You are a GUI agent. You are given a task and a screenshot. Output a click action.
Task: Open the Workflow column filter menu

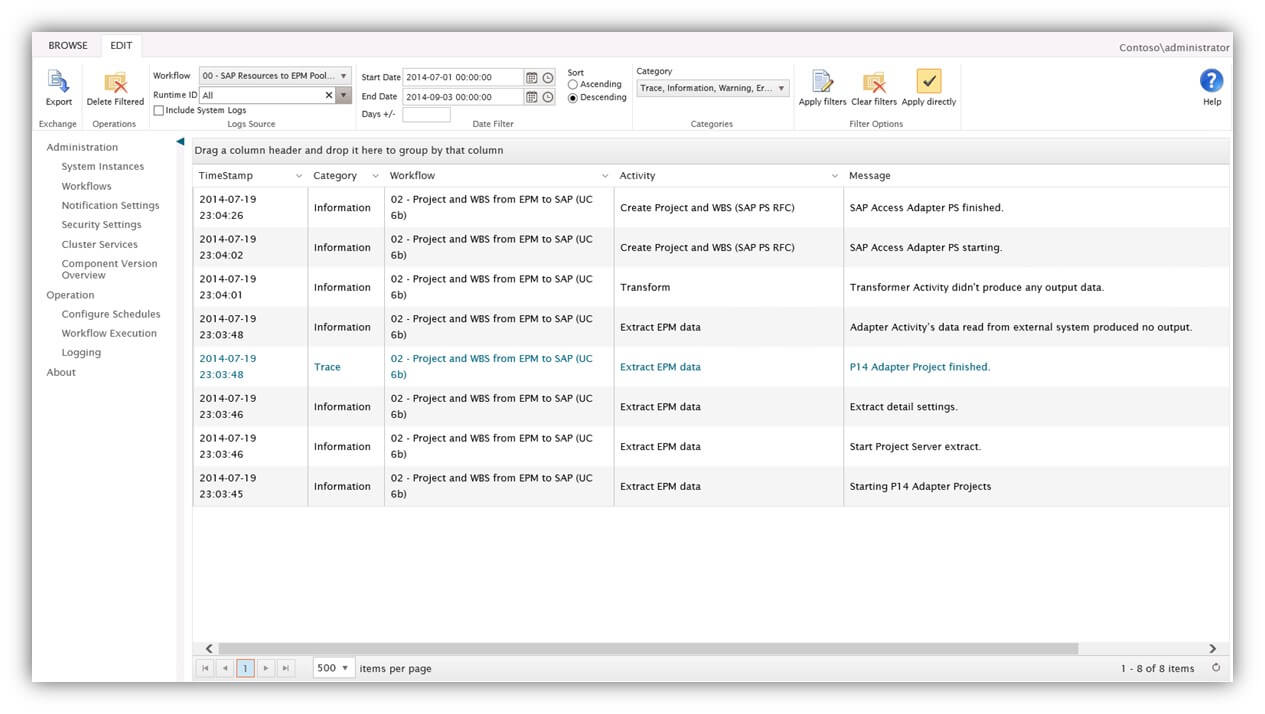605,176
